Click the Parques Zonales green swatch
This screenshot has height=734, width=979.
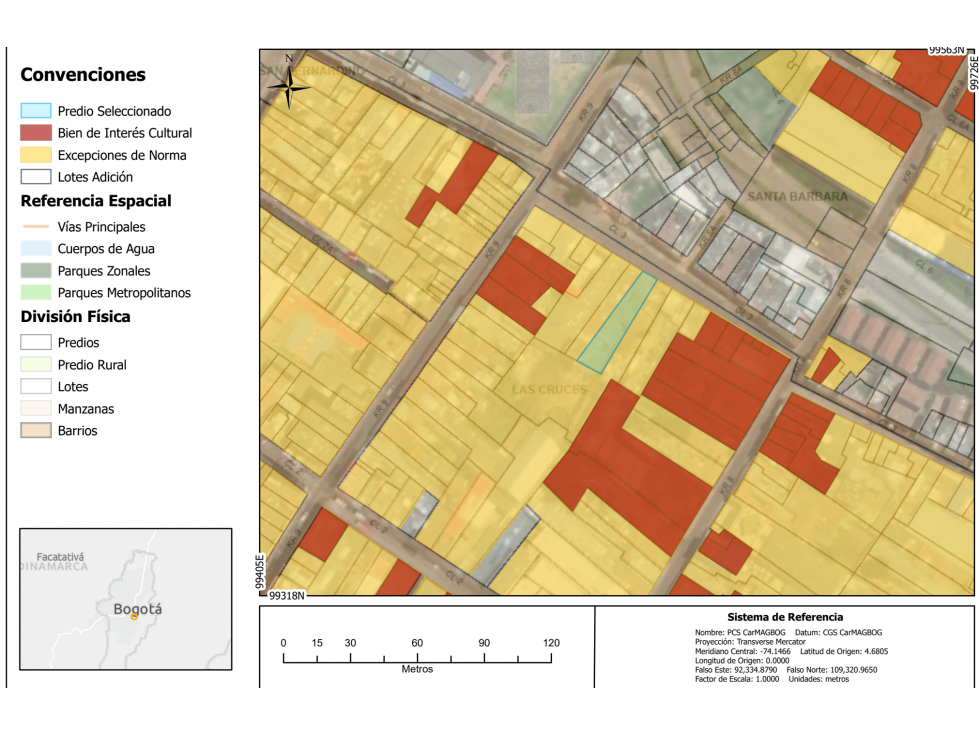click(x=36, y=271)
